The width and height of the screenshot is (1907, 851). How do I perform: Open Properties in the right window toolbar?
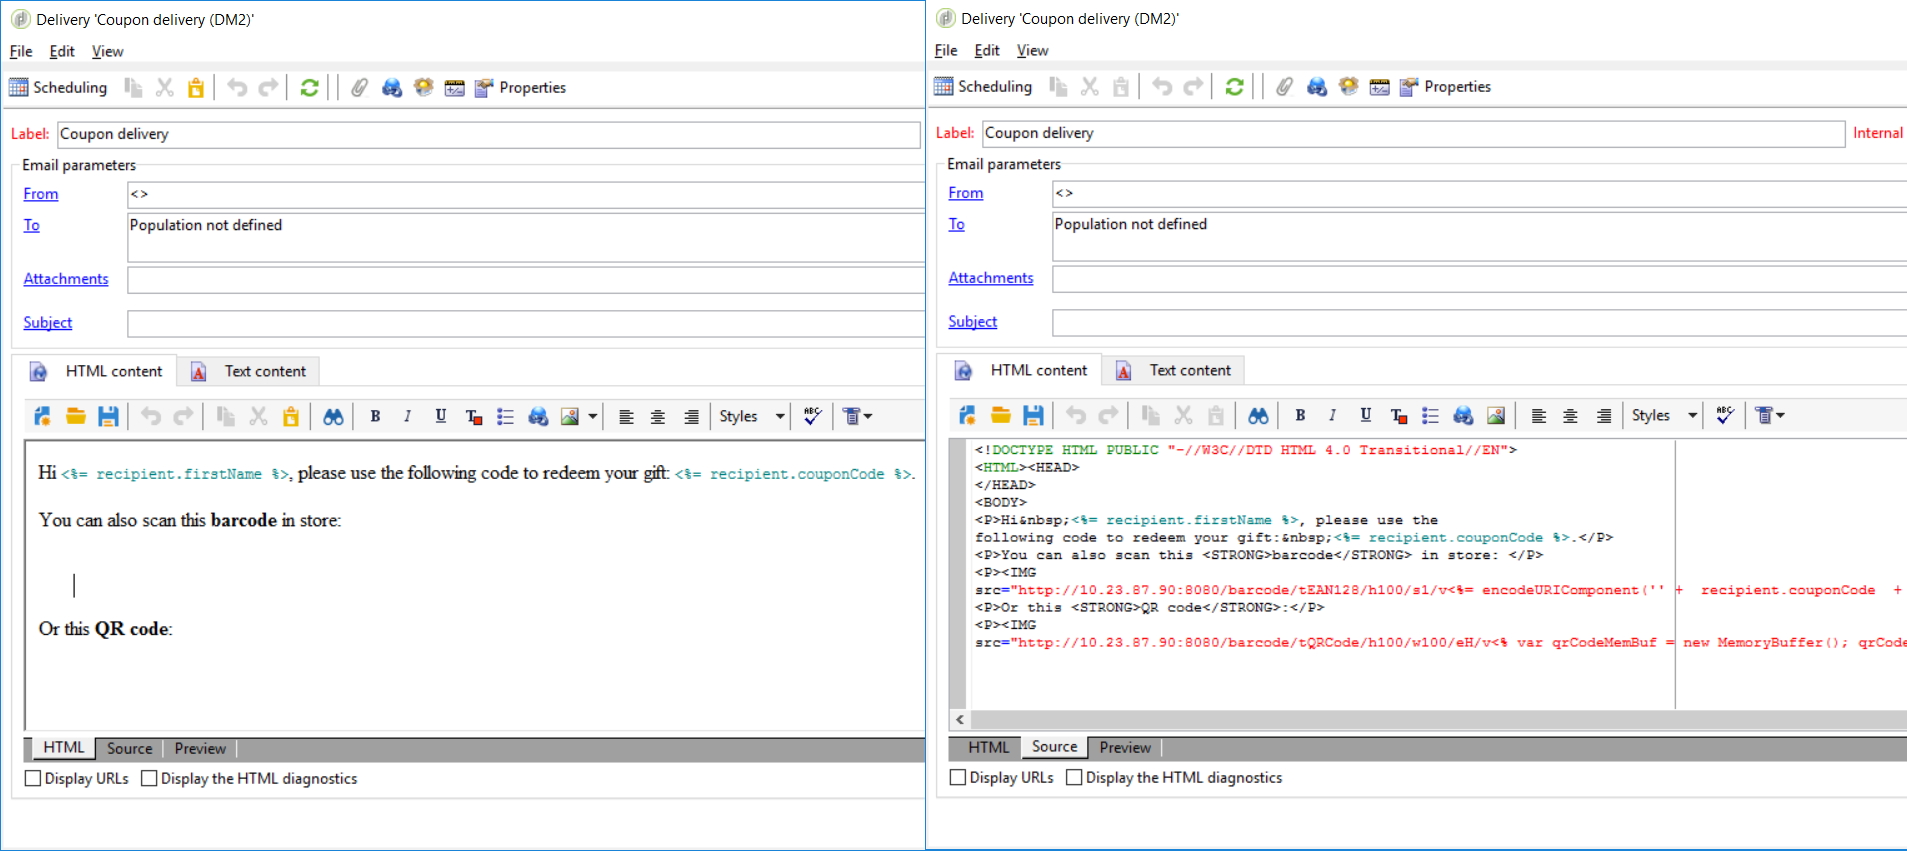[1456, 87]
